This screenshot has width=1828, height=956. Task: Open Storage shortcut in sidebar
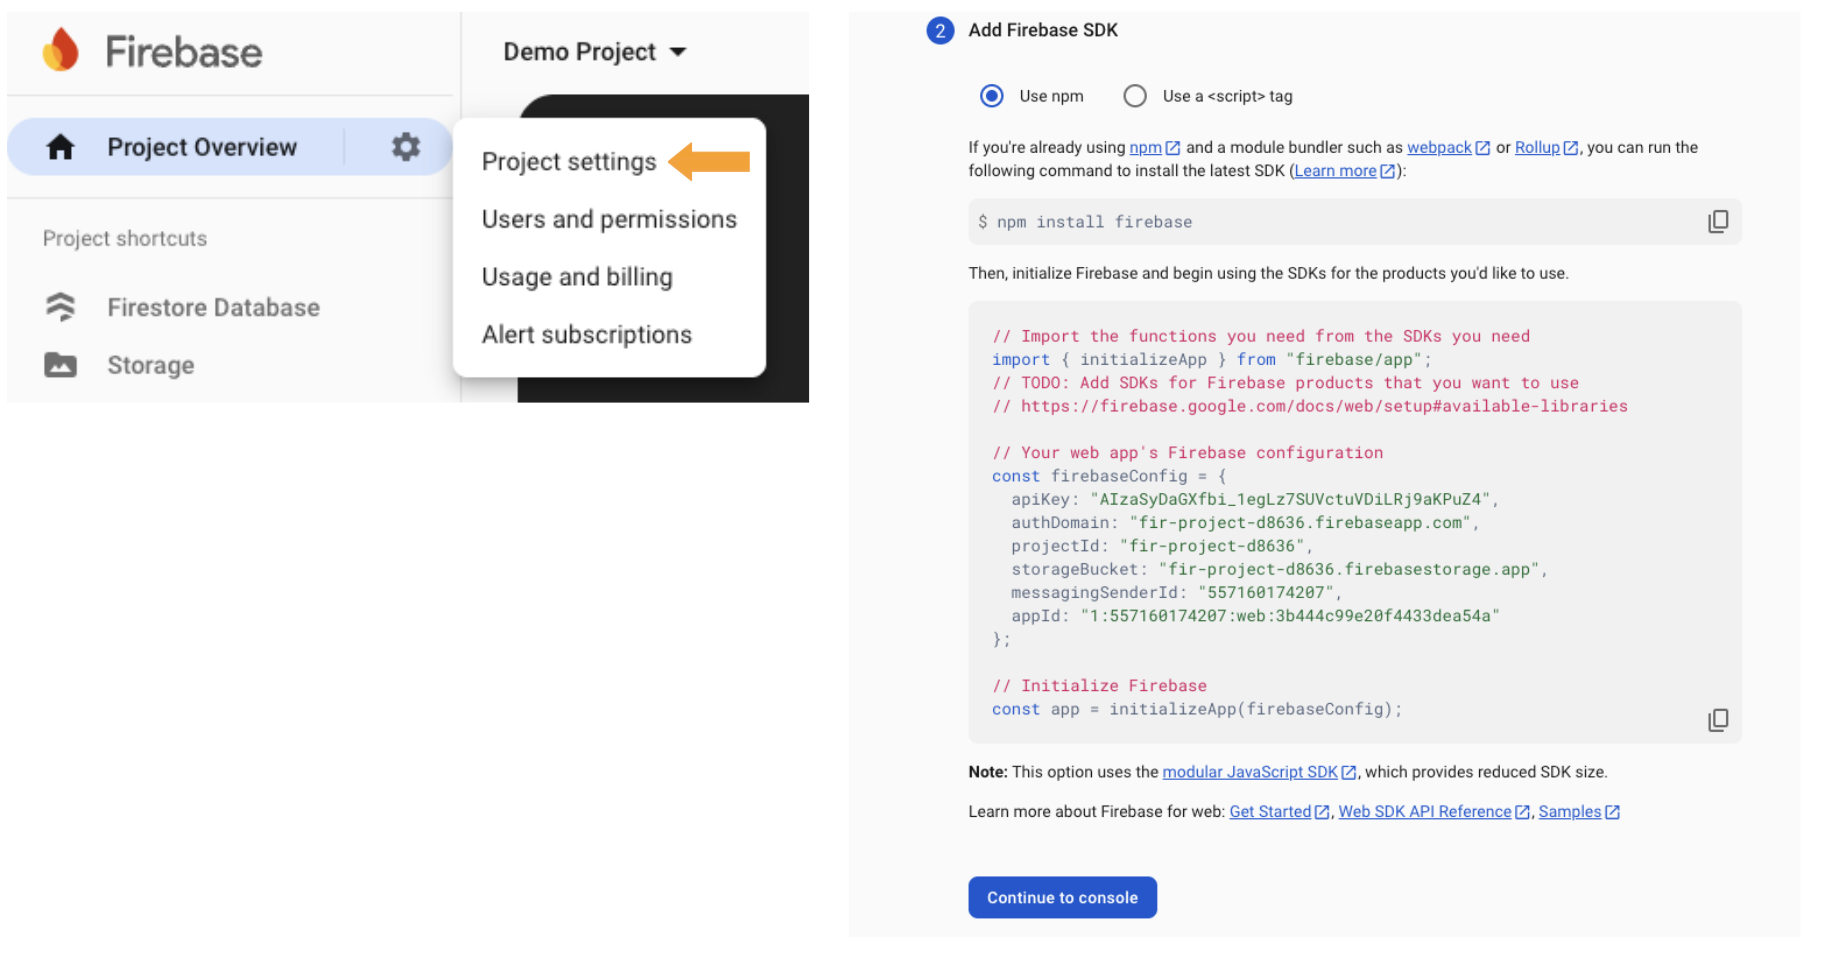pos(151,365)
